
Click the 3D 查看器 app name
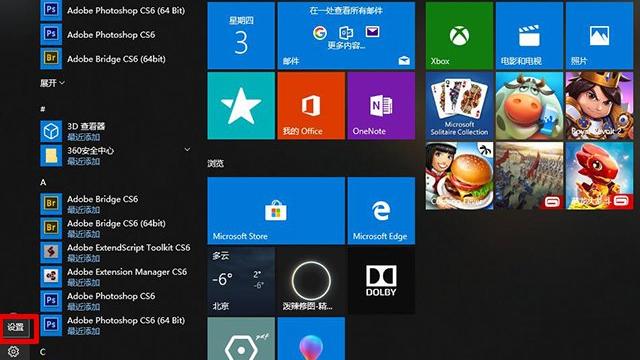[86, 126]
